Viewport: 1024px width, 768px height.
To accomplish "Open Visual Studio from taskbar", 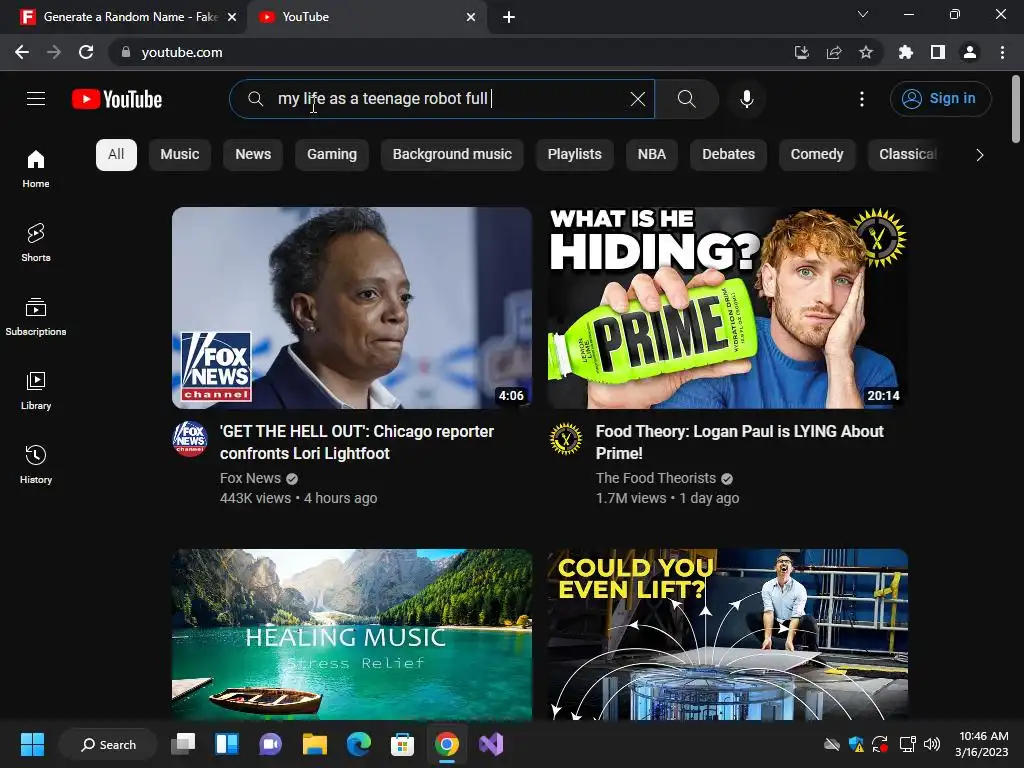I will click(x=491, y=744).
